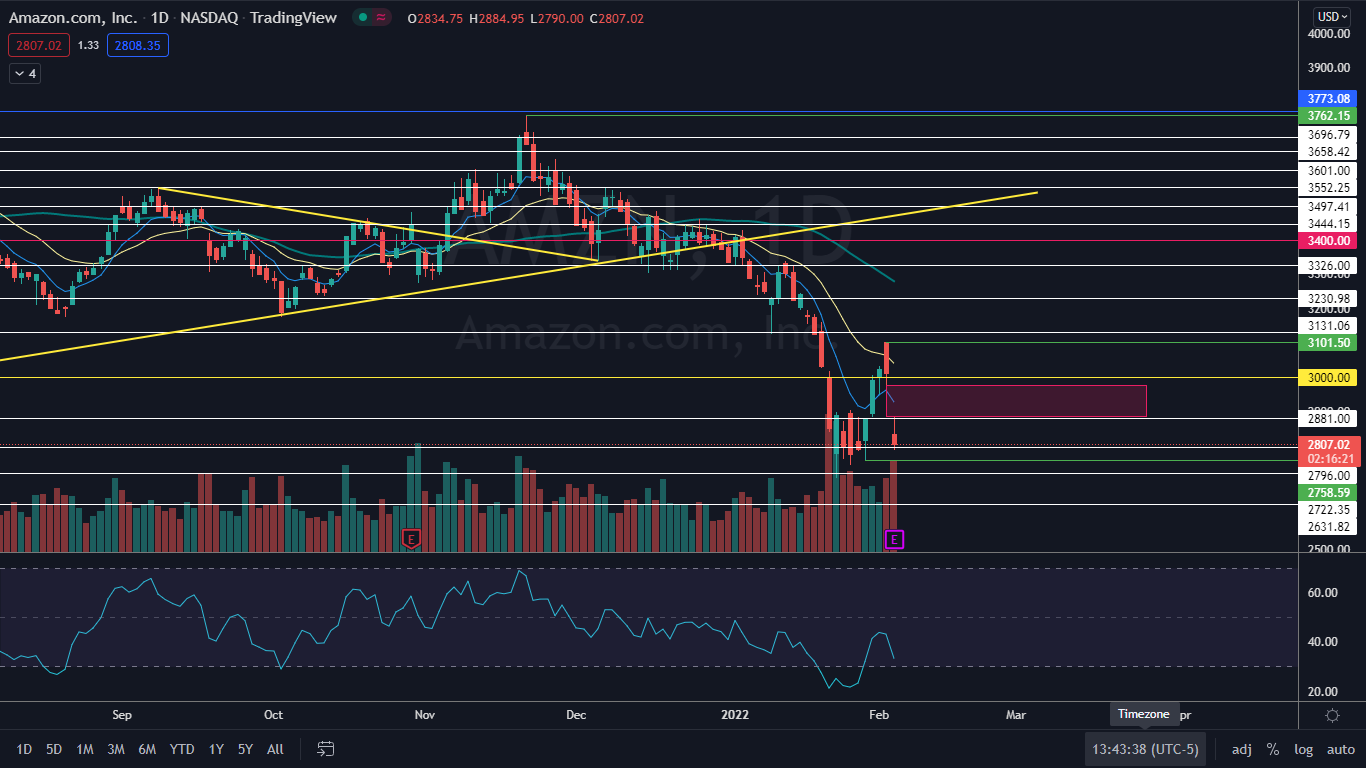This screenshot has height=768, width=1366.
Task: Click the current price 2807.02 axis label
Action: pyautogui.click(x=1328, y=445)
